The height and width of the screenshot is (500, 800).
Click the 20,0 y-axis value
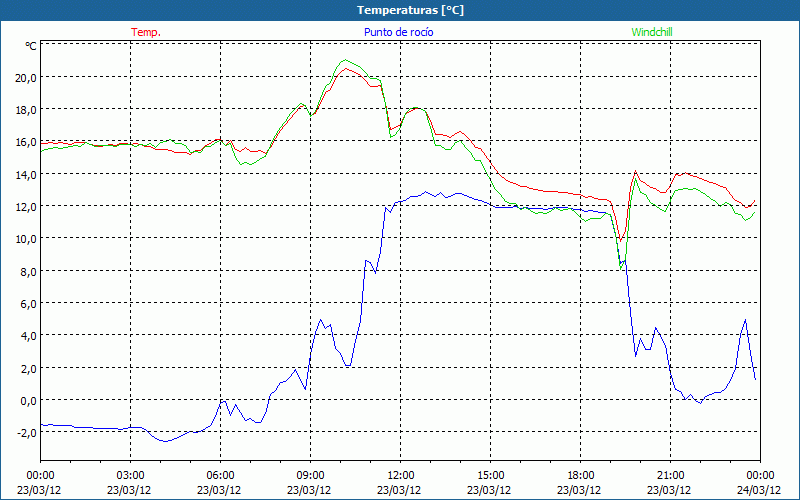pyautogui.click(x=26, y=78)
